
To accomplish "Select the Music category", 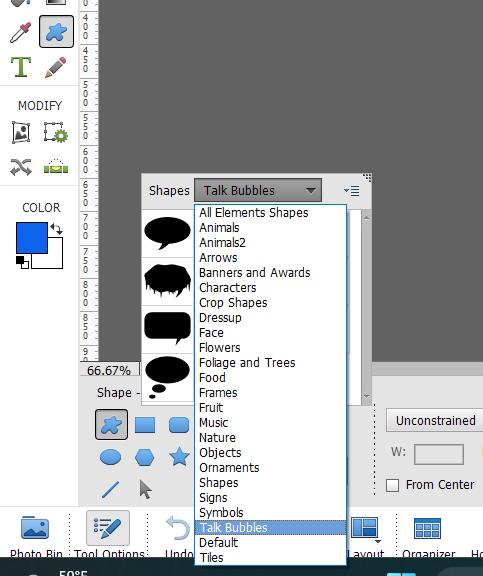I will (x=270, y=423).
